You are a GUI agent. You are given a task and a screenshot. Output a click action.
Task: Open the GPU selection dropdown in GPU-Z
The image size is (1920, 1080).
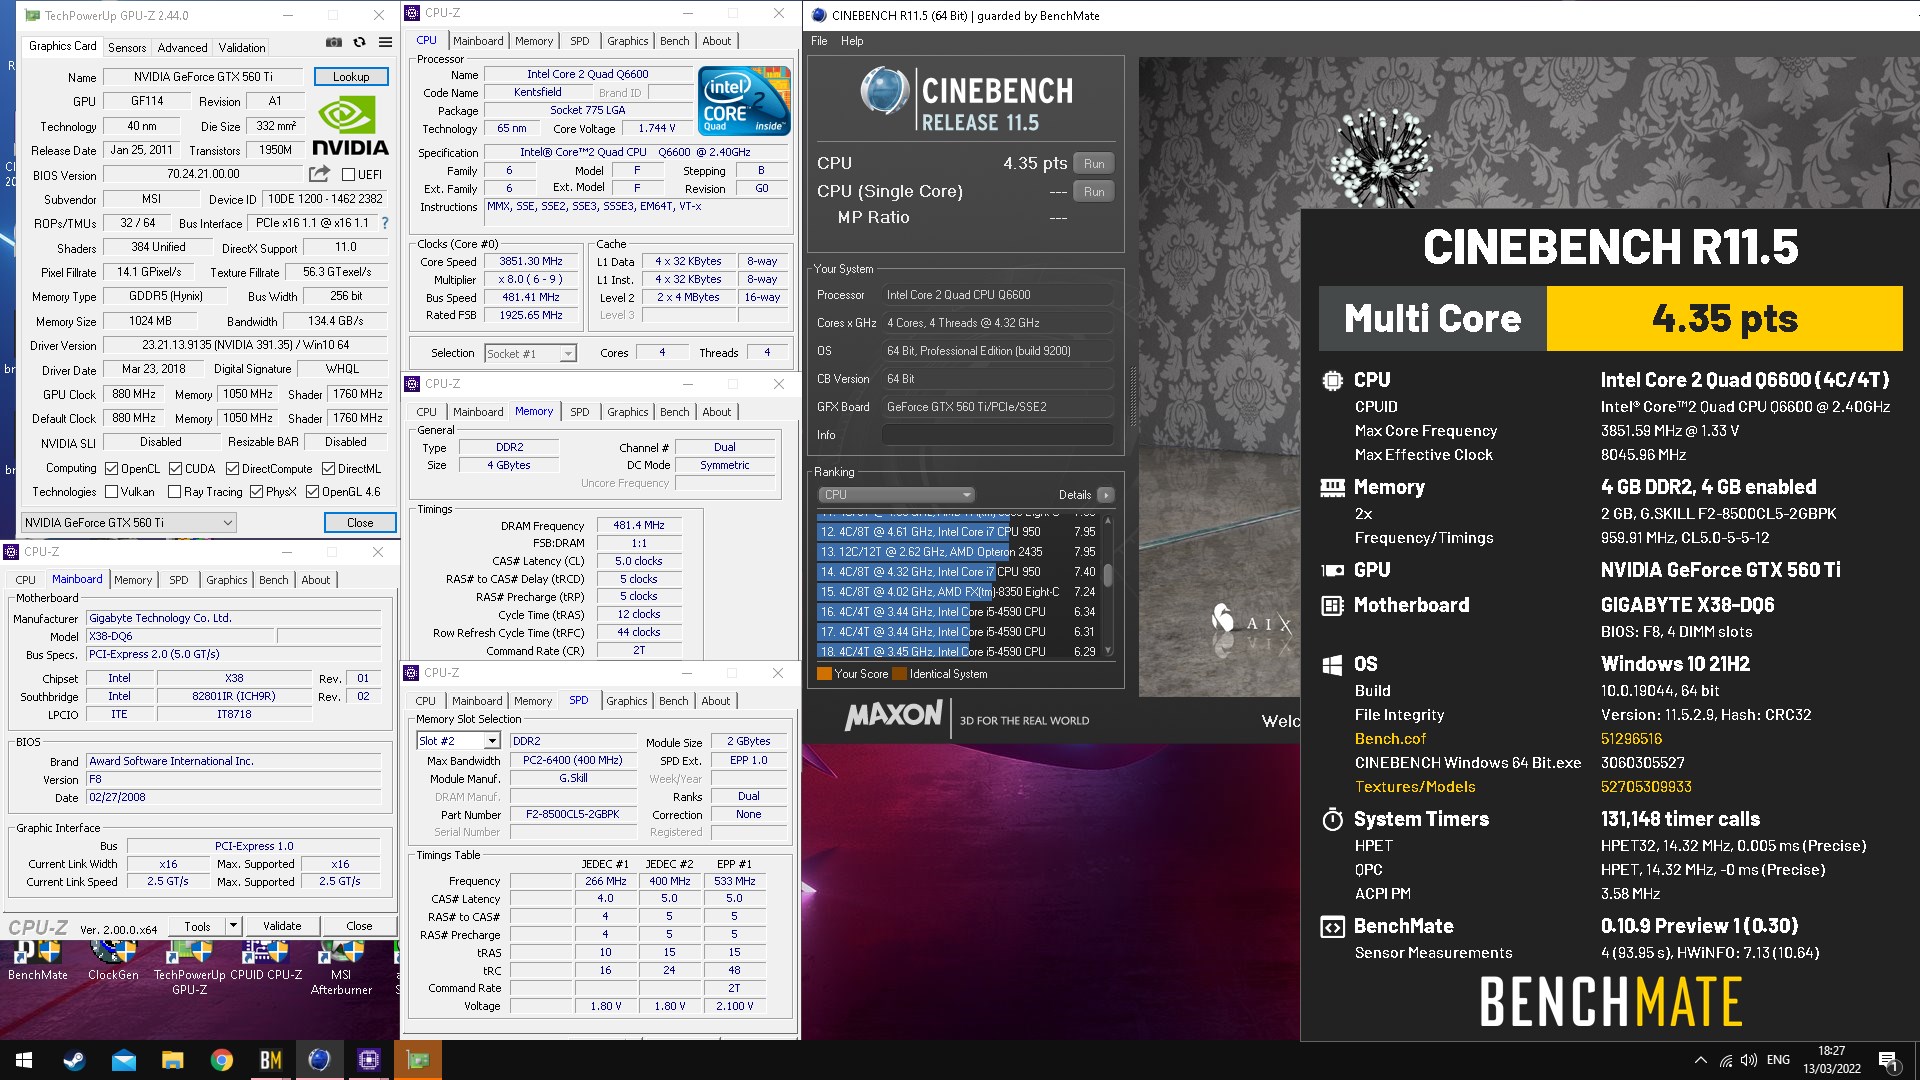tap(129, 522)
